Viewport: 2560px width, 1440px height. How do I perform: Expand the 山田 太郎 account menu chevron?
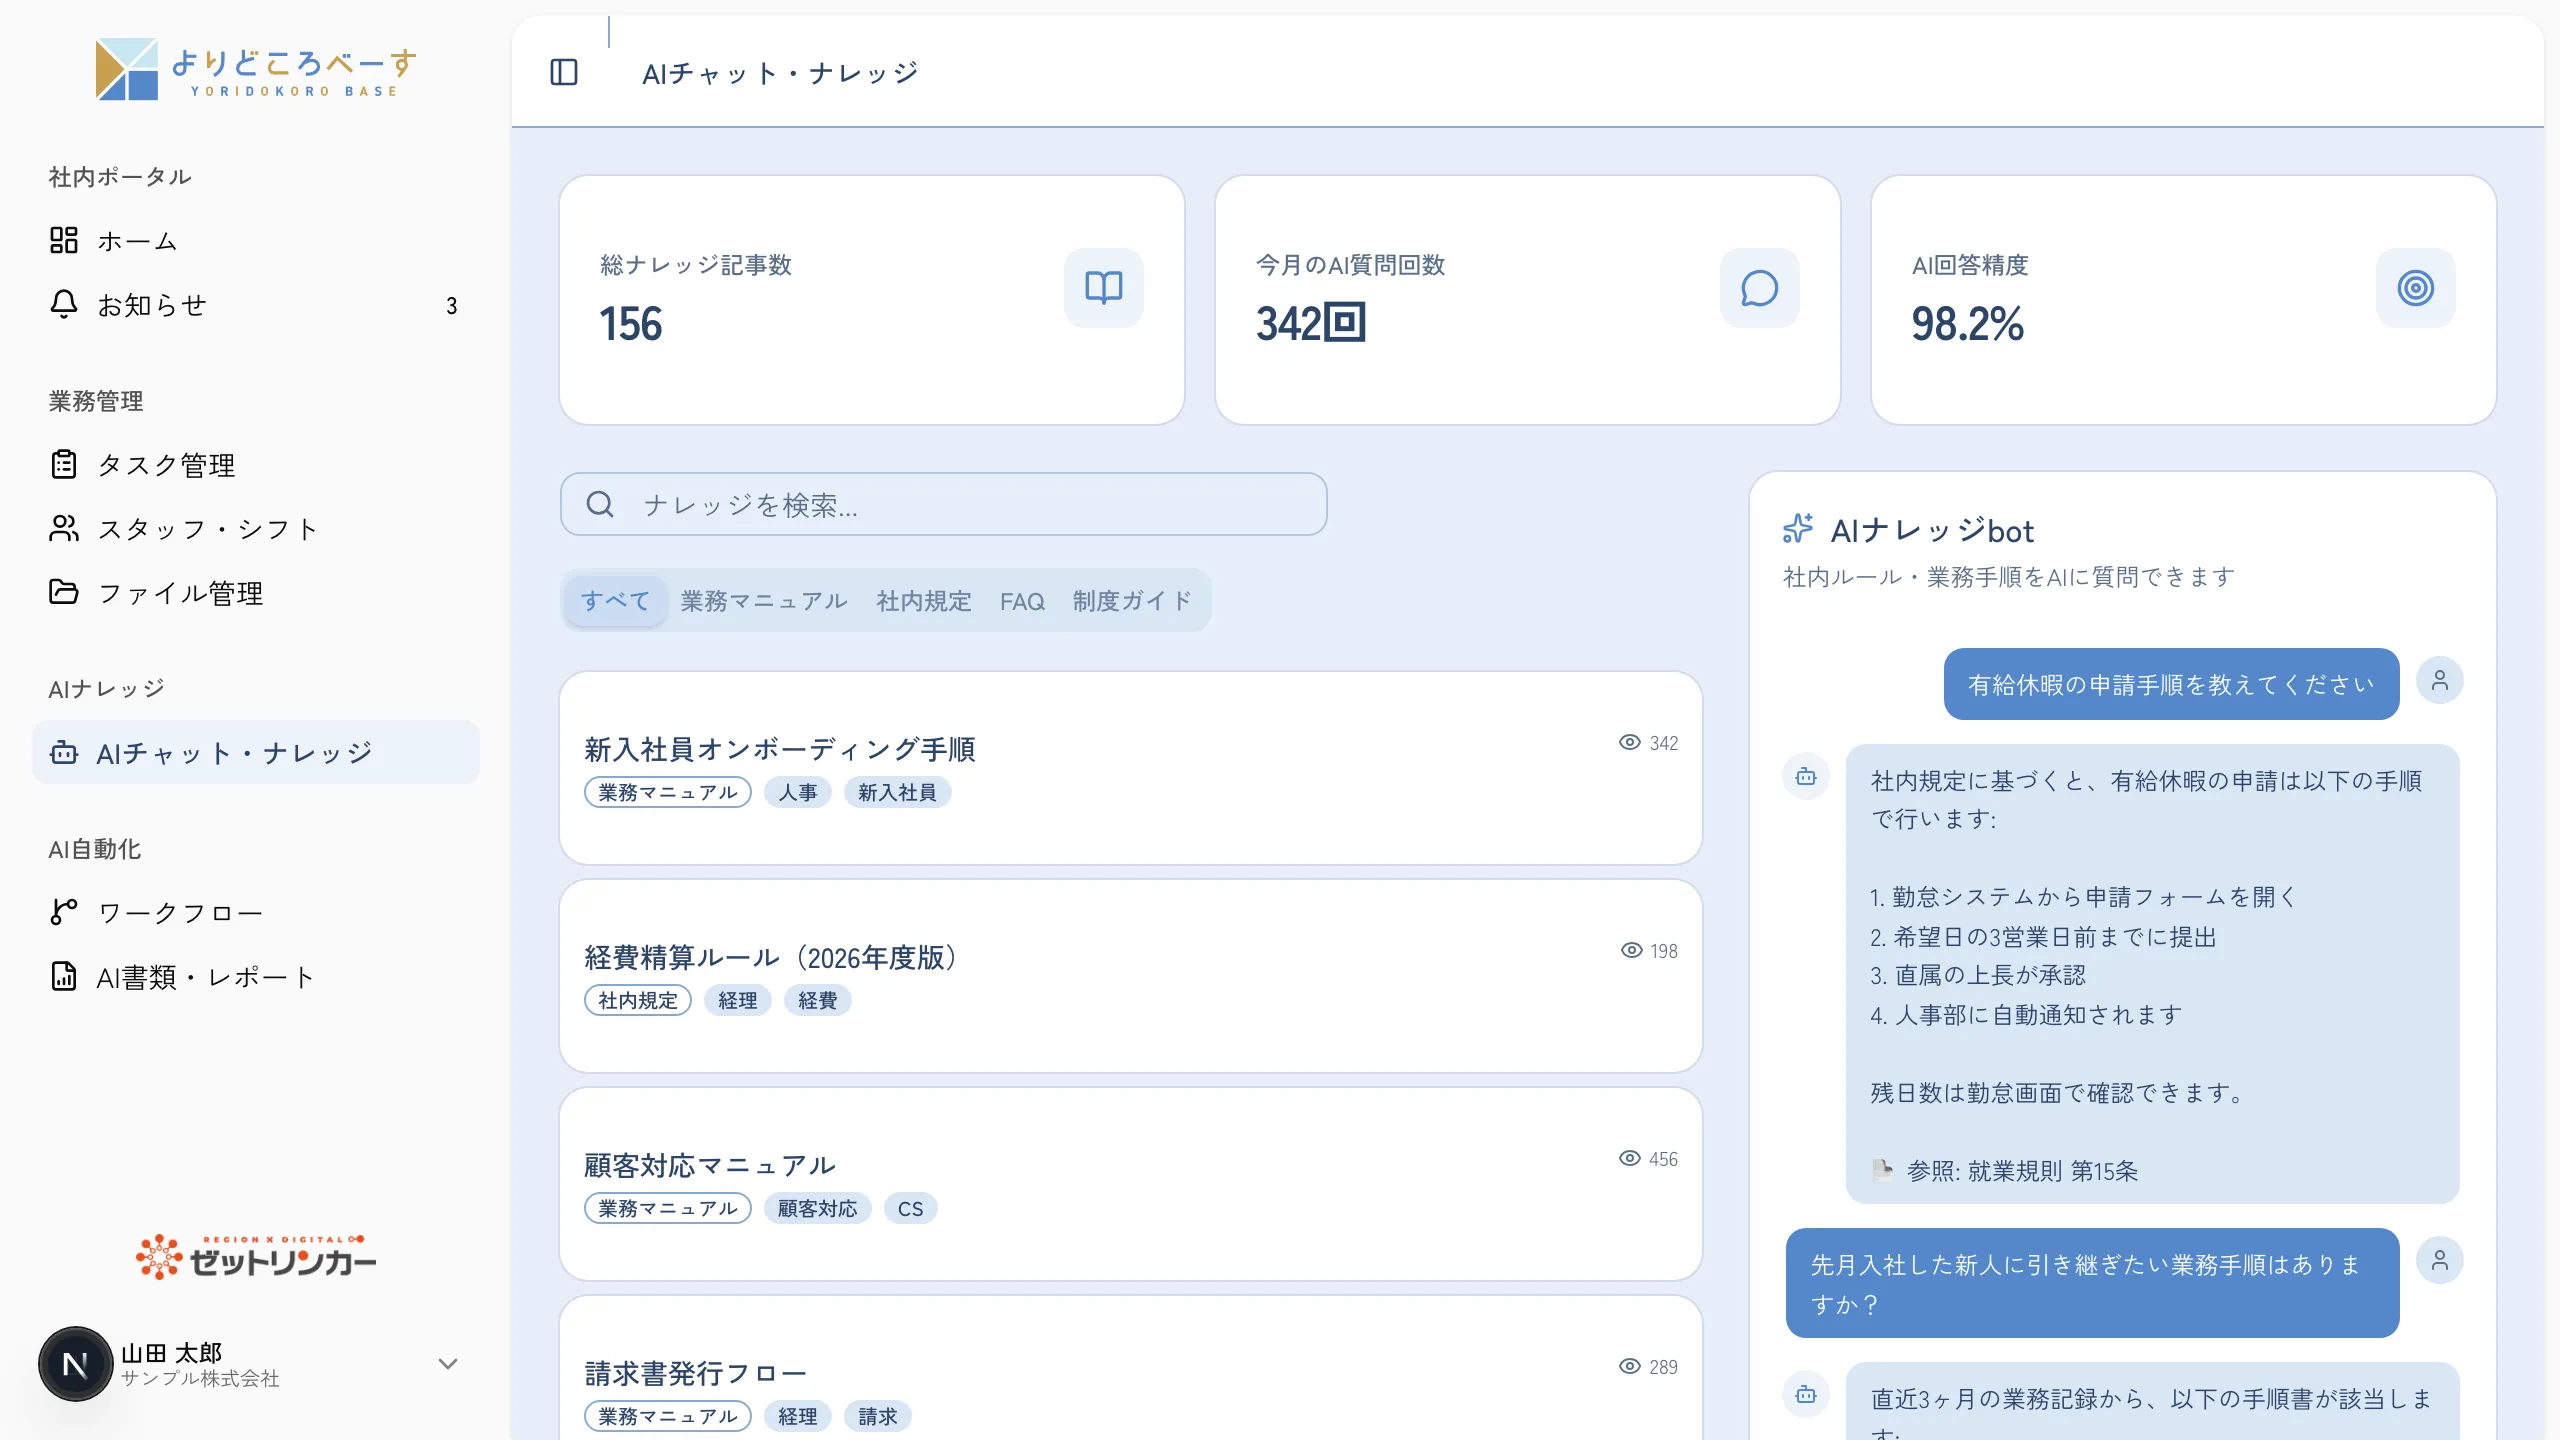(x=448, y=1364)
